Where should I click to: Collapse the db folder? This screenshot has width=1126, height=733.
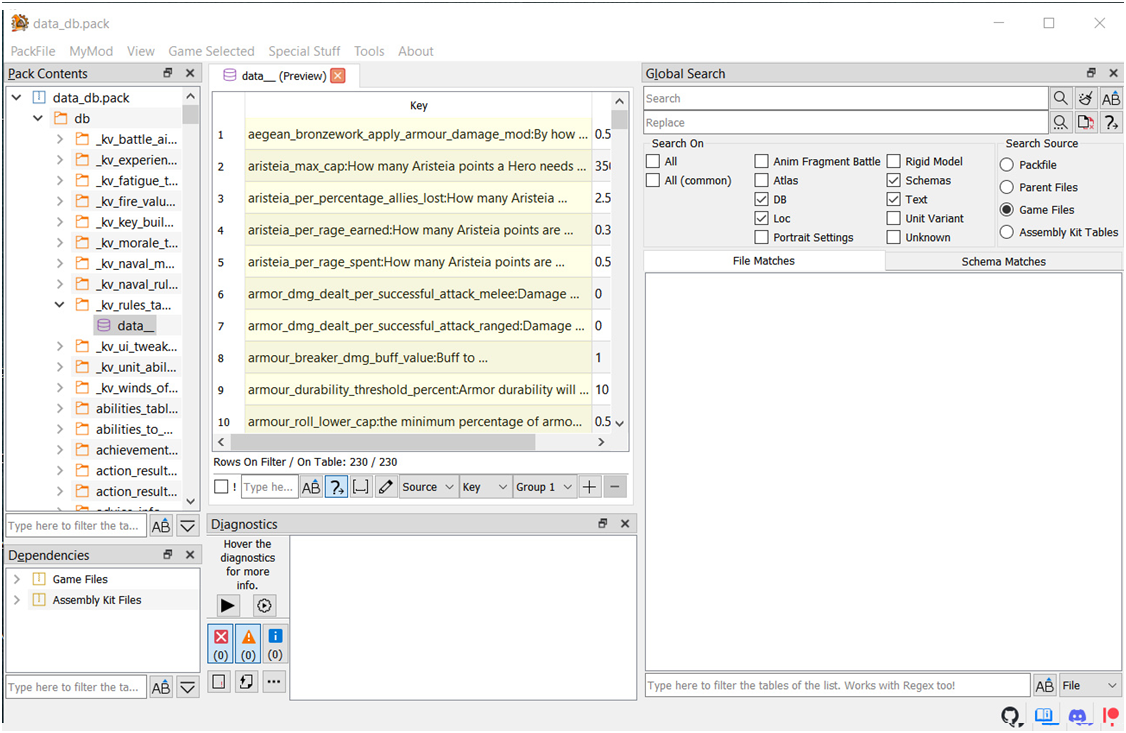pyautogui.click(x=38, y=118)
